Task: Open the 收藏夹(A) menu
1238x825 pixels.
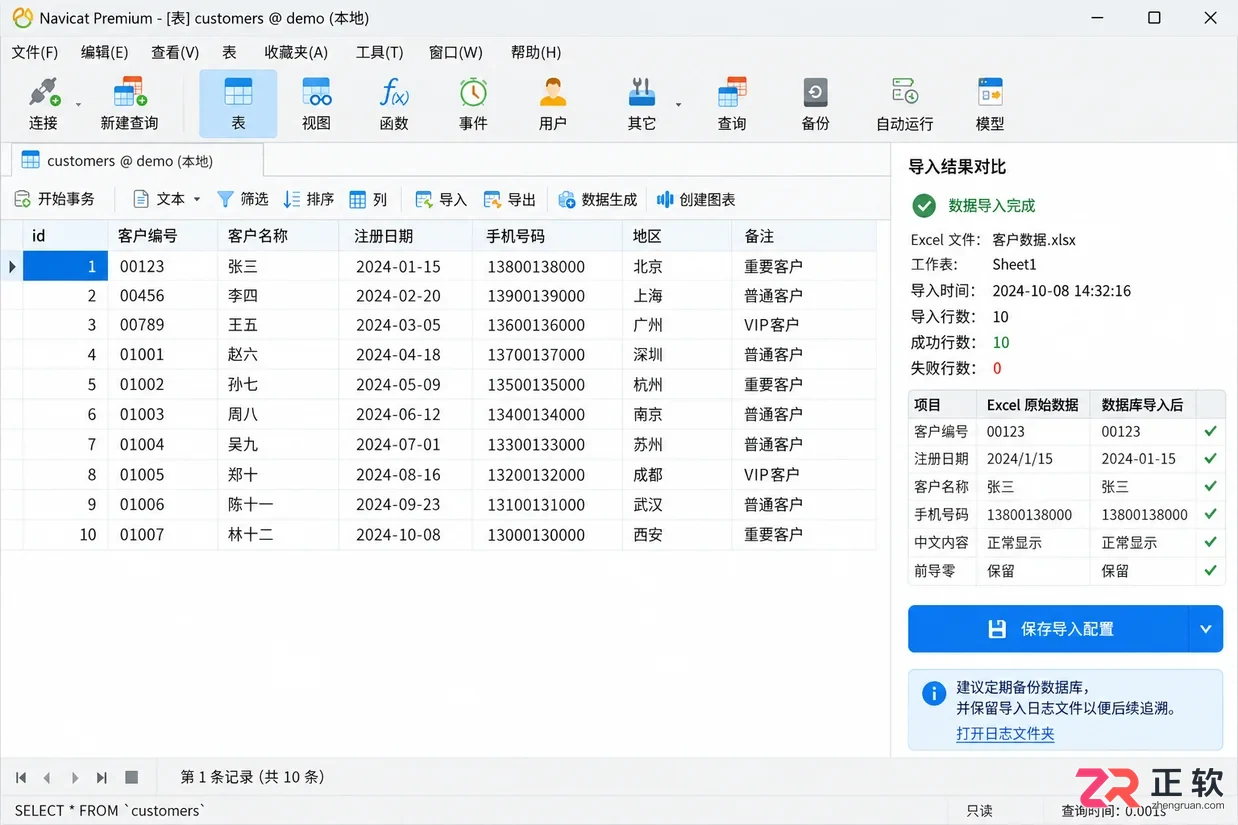Action: [x=296, y=52]
